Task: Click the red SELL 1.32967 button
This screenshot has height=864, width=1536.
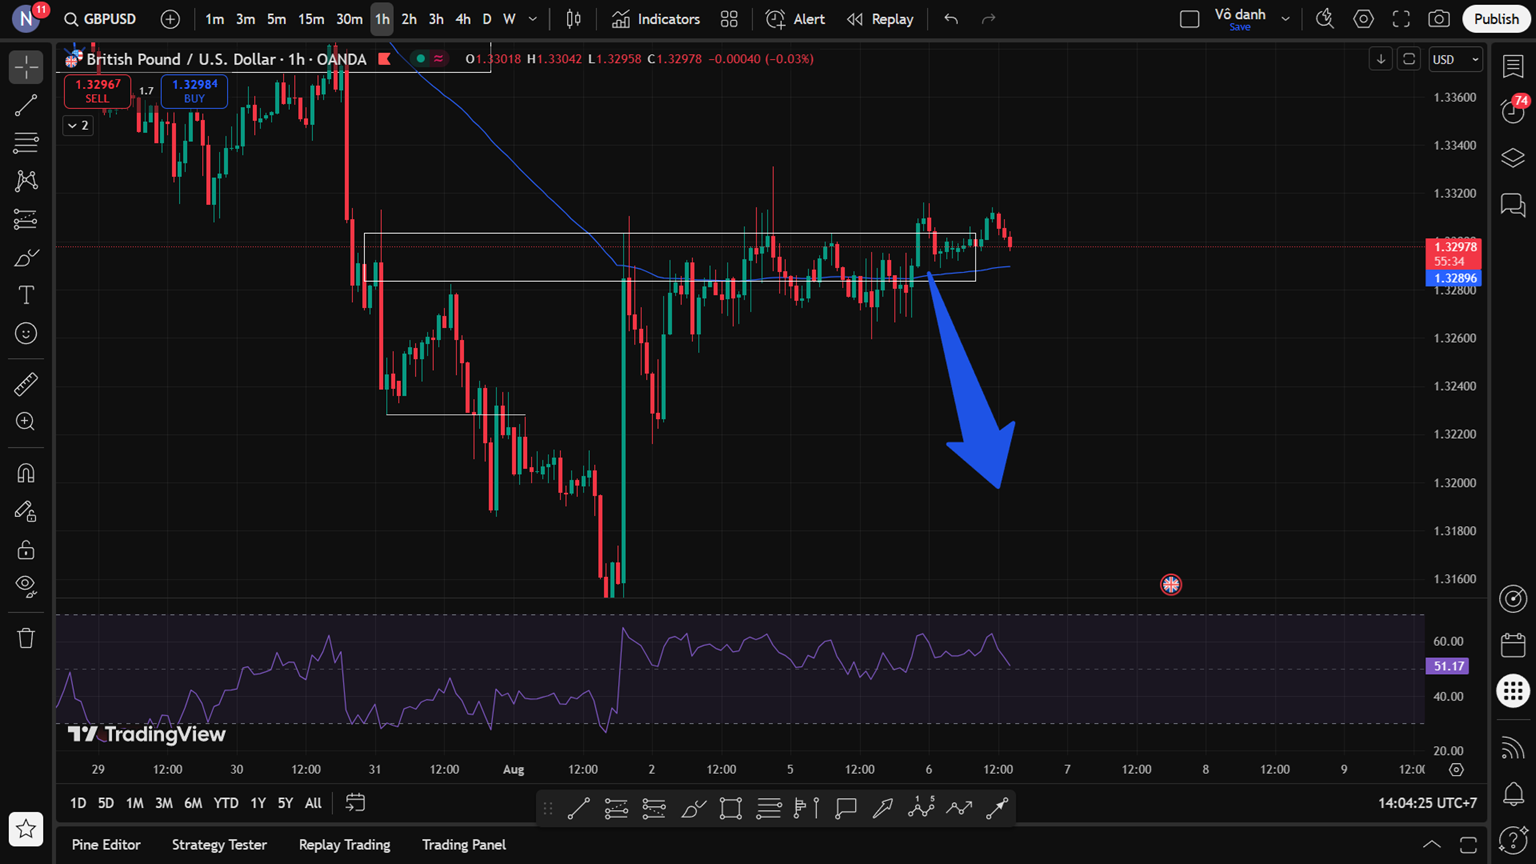Action: coord(97,91)
